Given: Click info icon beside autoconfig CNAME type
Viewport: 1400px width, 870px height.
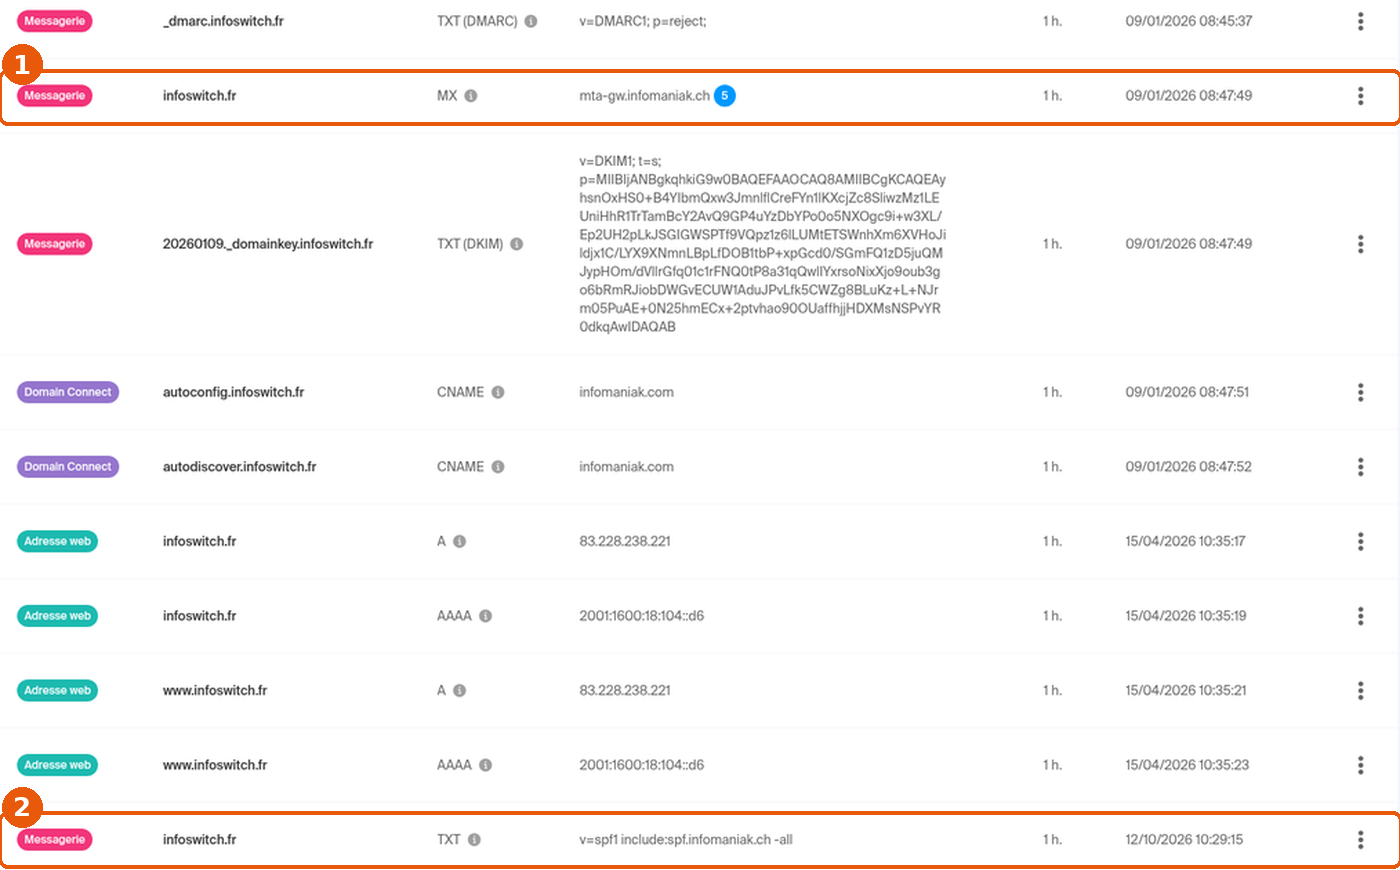Looking at the screenshot, I should point(498,392).
